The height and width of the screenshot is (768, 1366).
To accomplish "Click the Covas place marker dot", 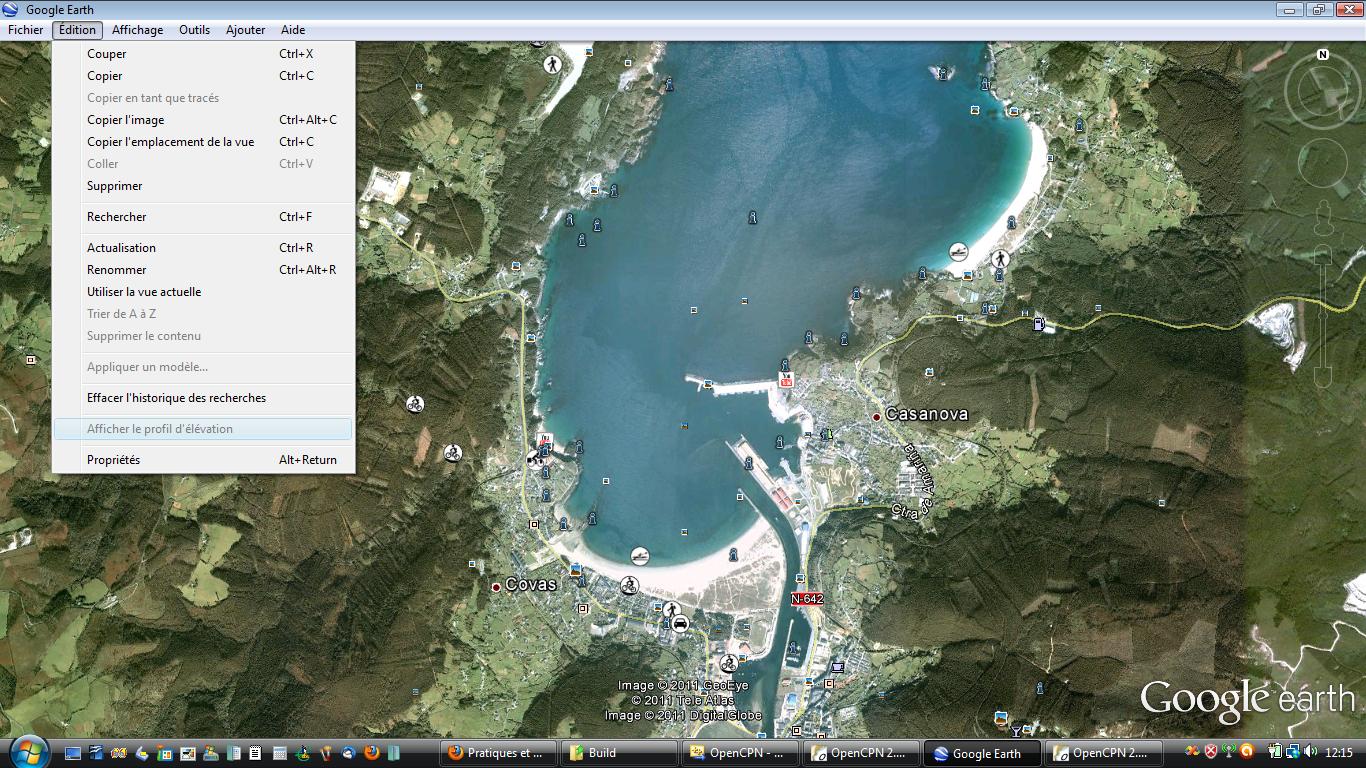I will pyautogui.click(x=496, y=587).
